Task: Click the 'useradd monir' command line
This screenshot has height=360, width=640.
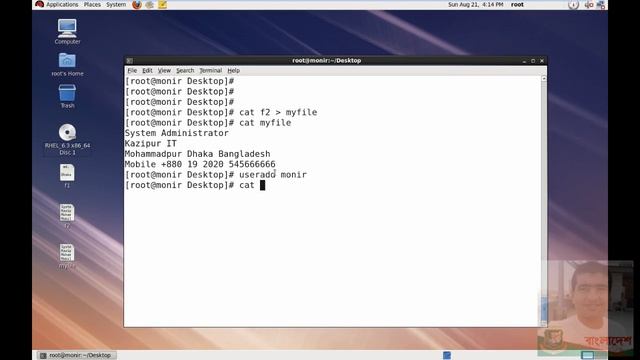Action: click(216, 175)
